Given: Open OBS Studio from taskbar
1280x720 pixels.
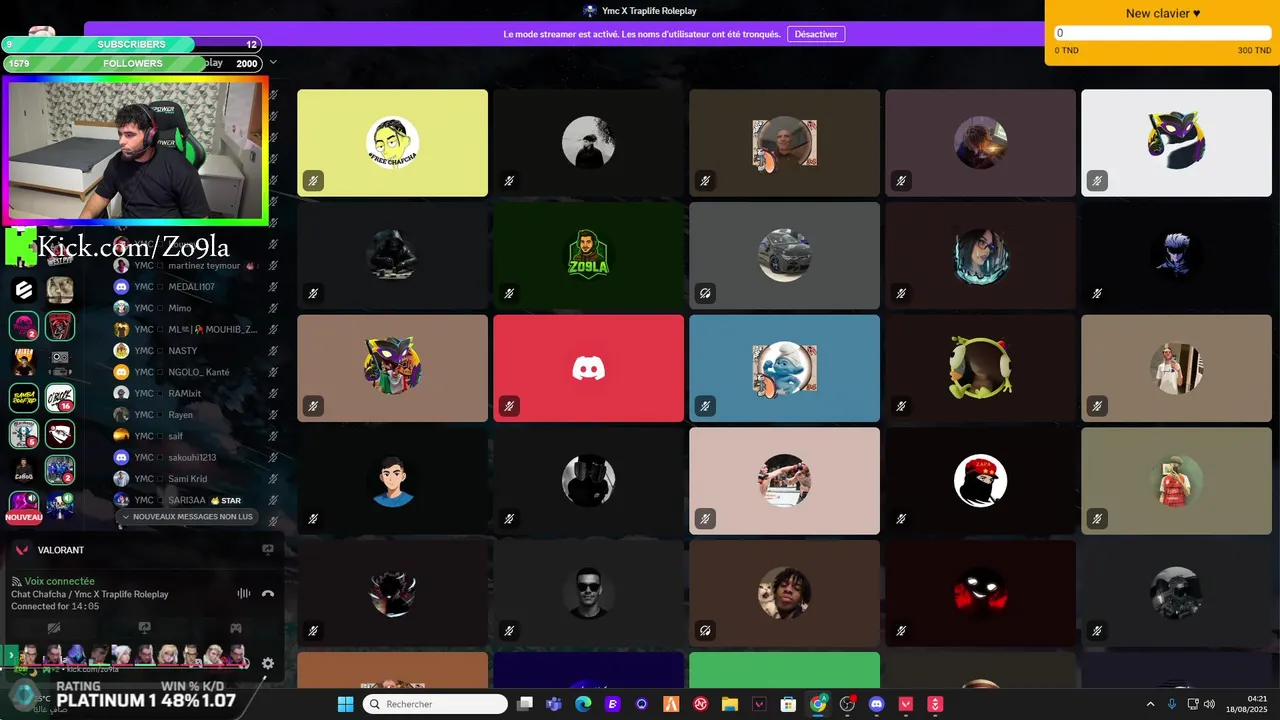Looking at the screenshot, I should click(848, 704).
